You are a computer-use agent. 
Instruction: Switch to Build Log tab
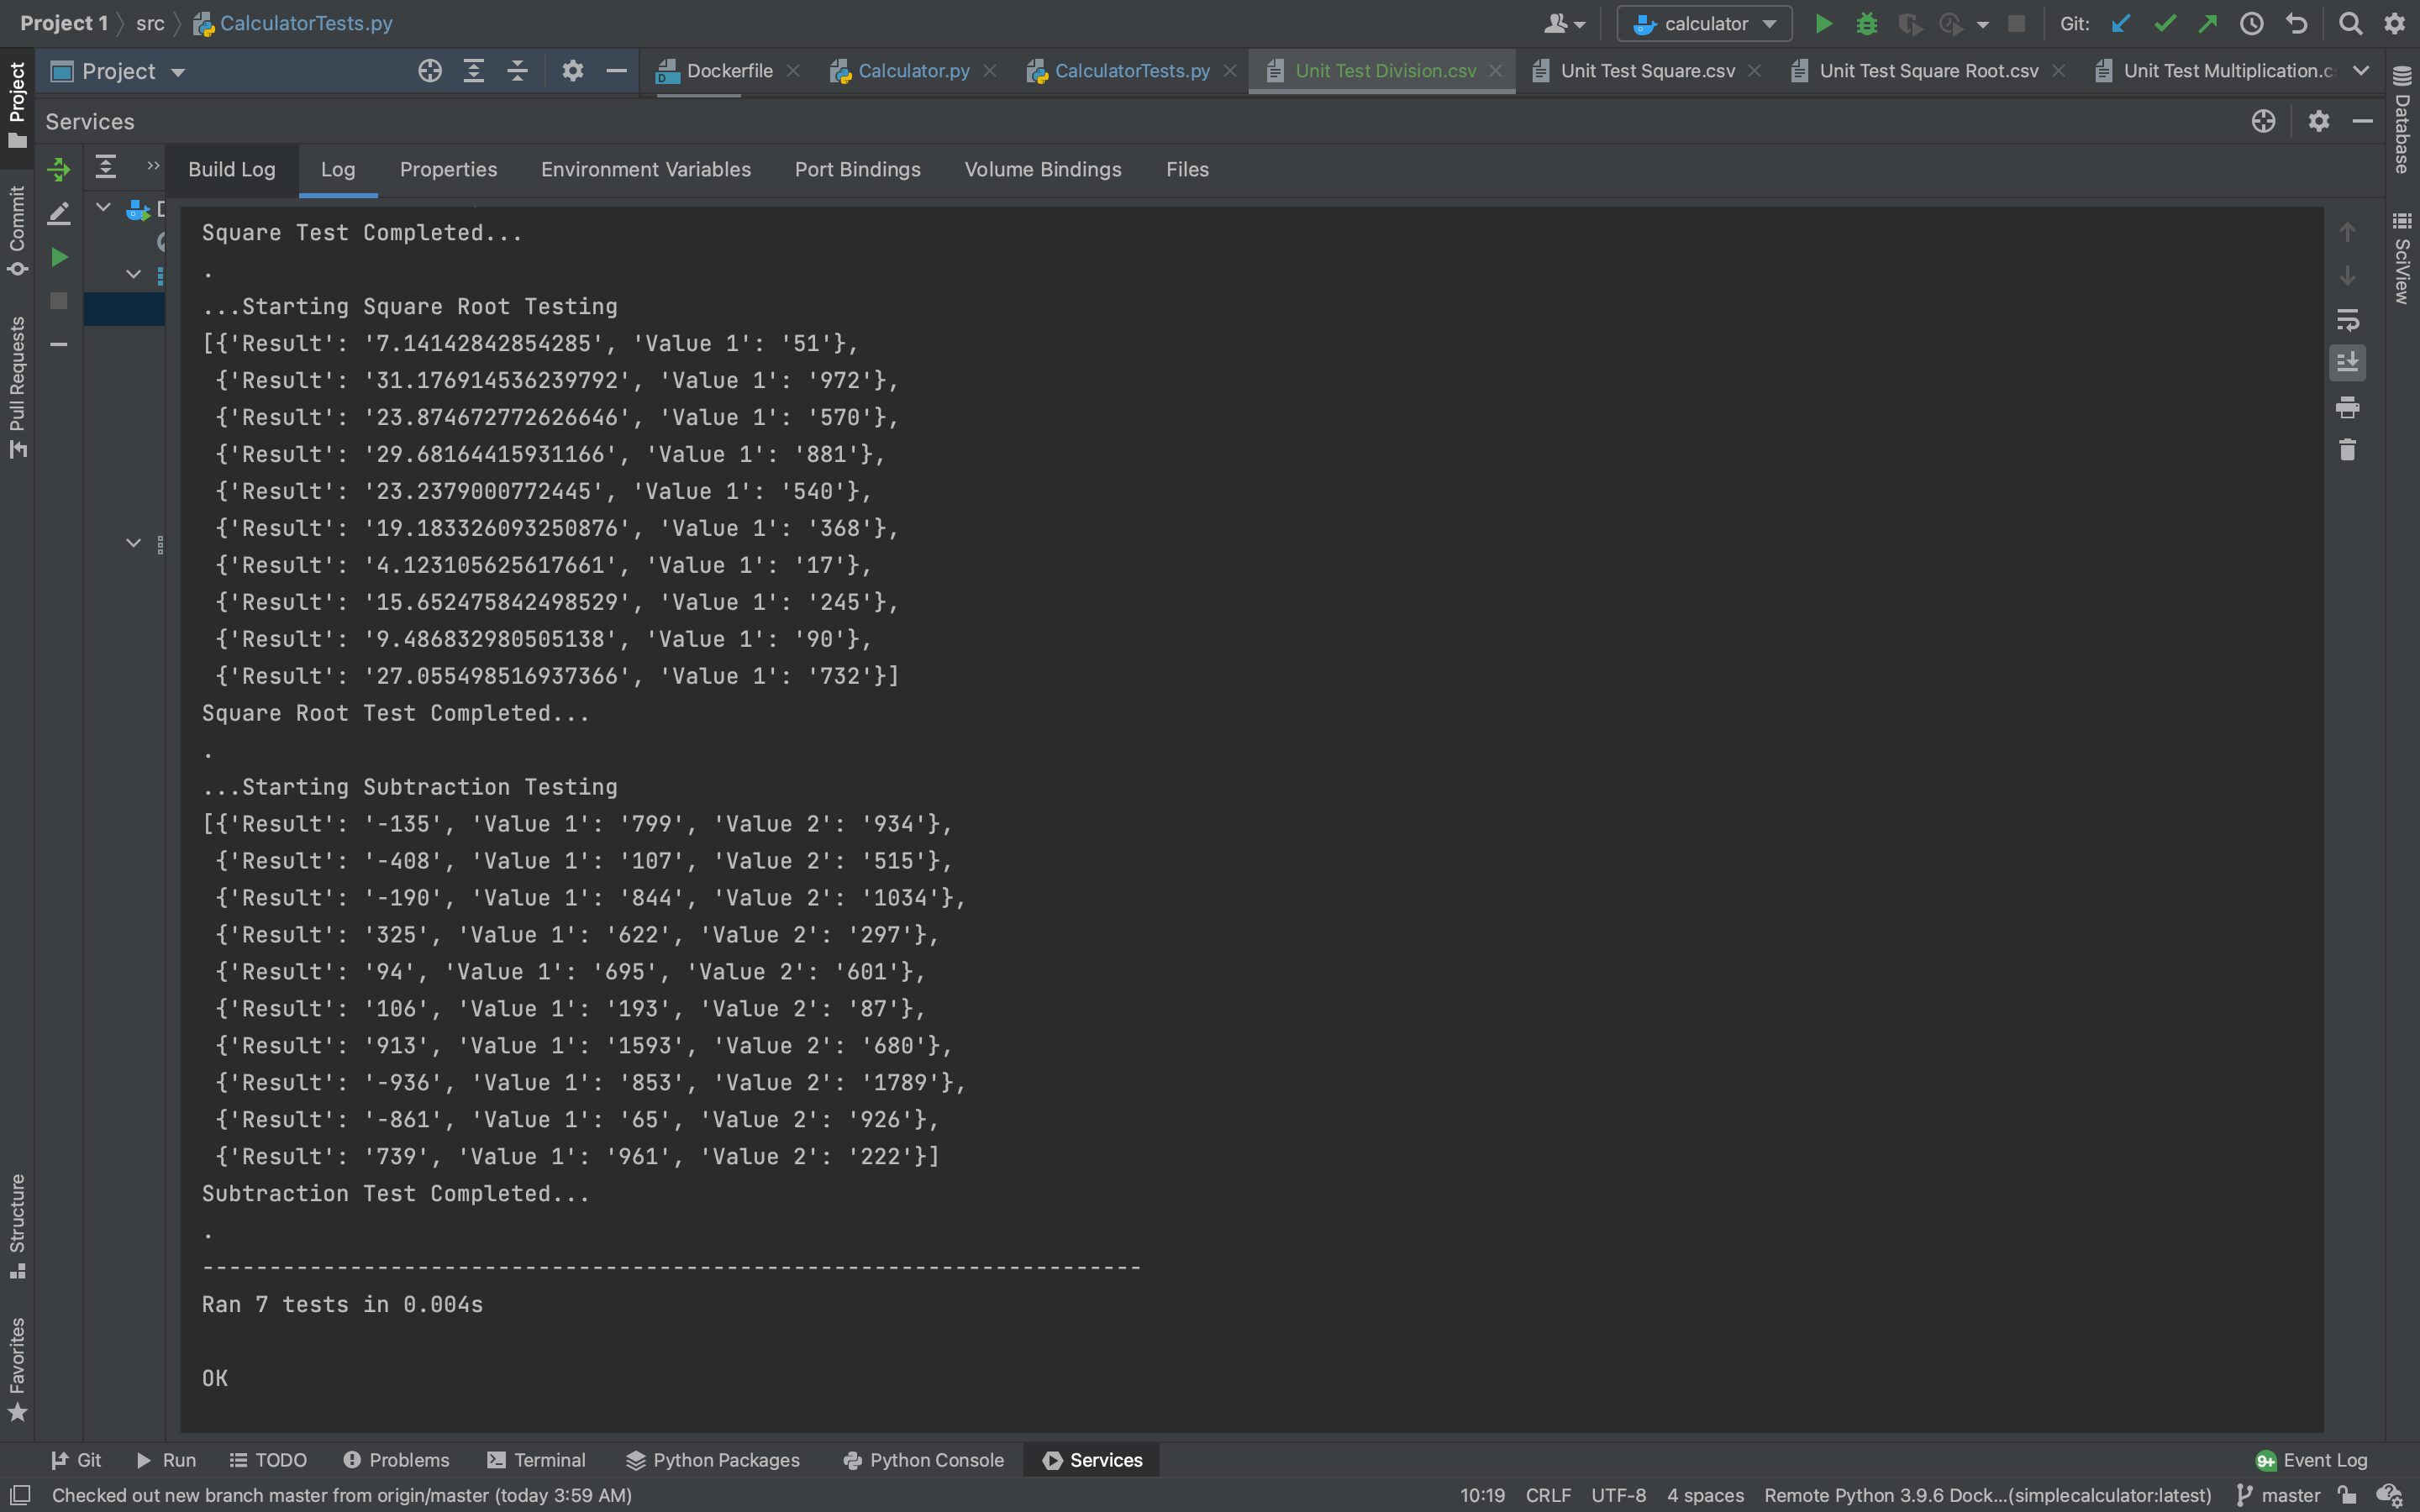click(232, 169)
